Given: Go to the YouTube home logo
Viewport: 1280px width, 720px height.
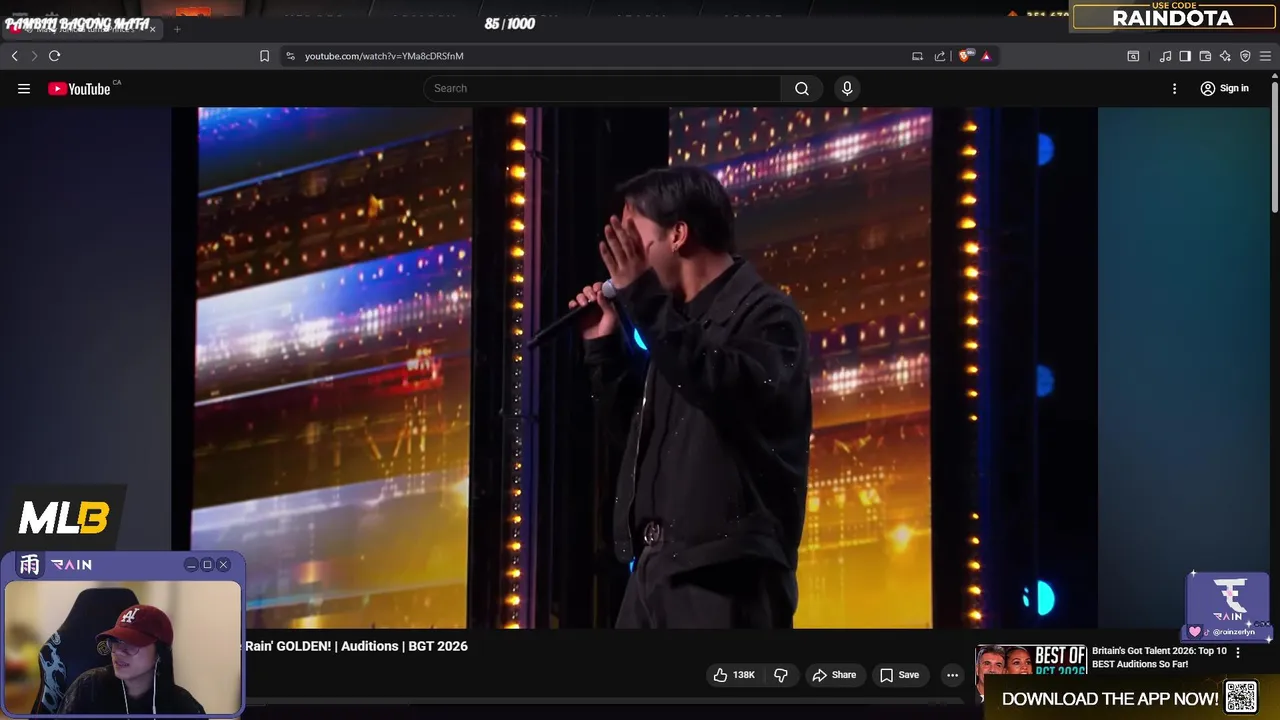Looking at the screenshot, I should tap(79, 89).
